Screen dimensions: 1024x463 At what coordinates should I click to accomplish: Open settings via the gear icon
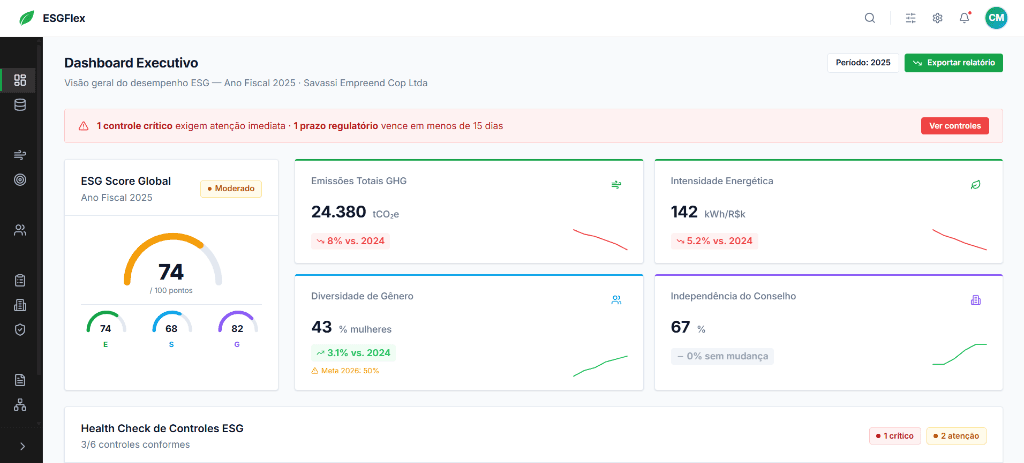(x=937, y=18)
